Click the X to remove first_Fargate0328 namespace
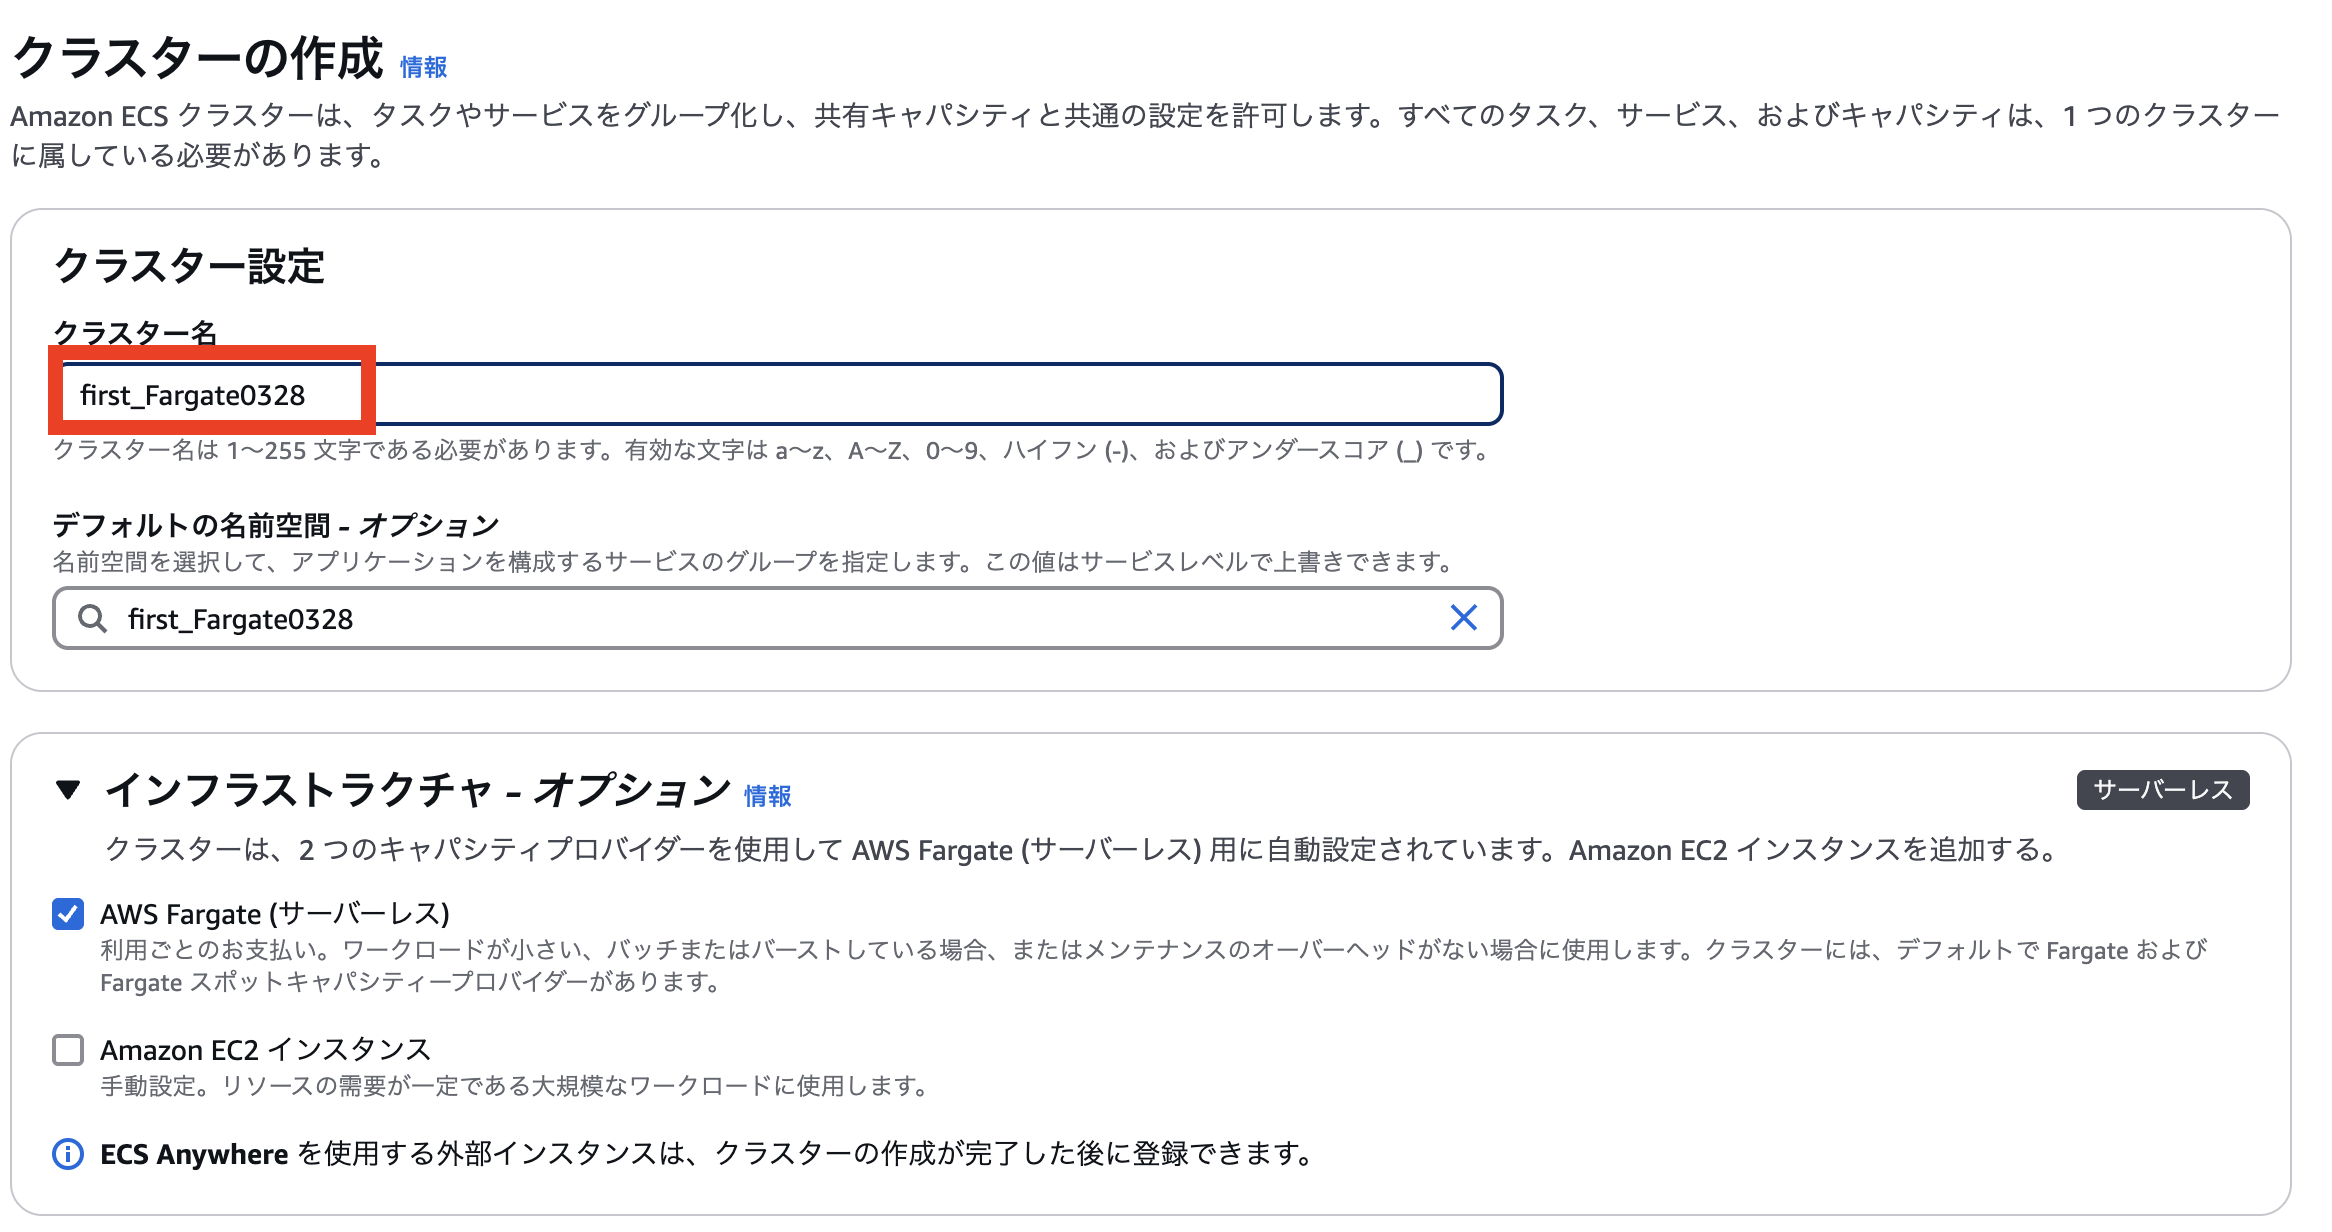 click(x=1464, y=618)
